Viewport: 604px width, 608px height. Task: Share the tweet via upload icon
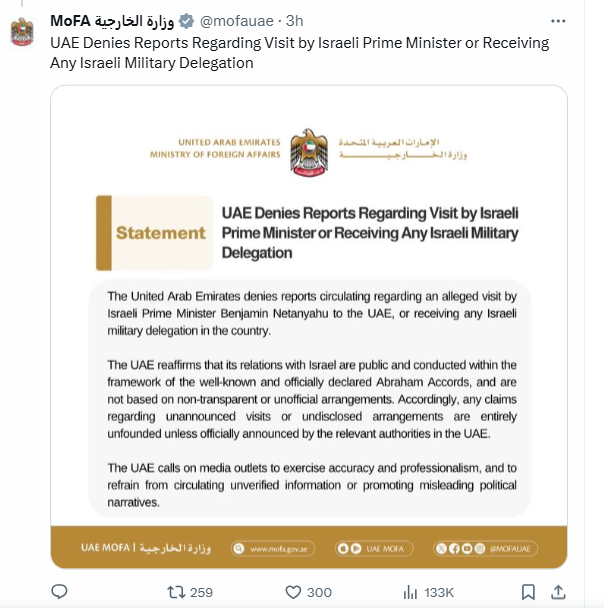coord(557,592)
